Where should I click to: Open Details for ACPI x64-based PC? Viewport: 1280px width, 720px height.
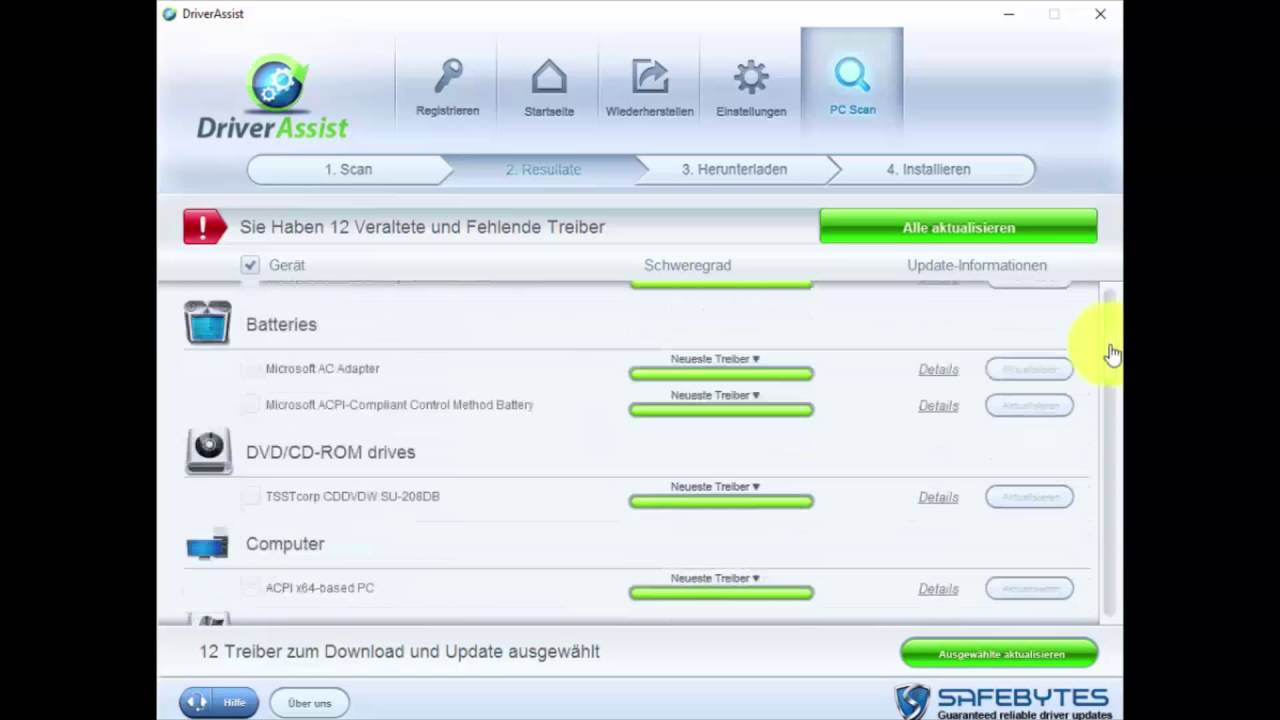(x=938, y=589)
